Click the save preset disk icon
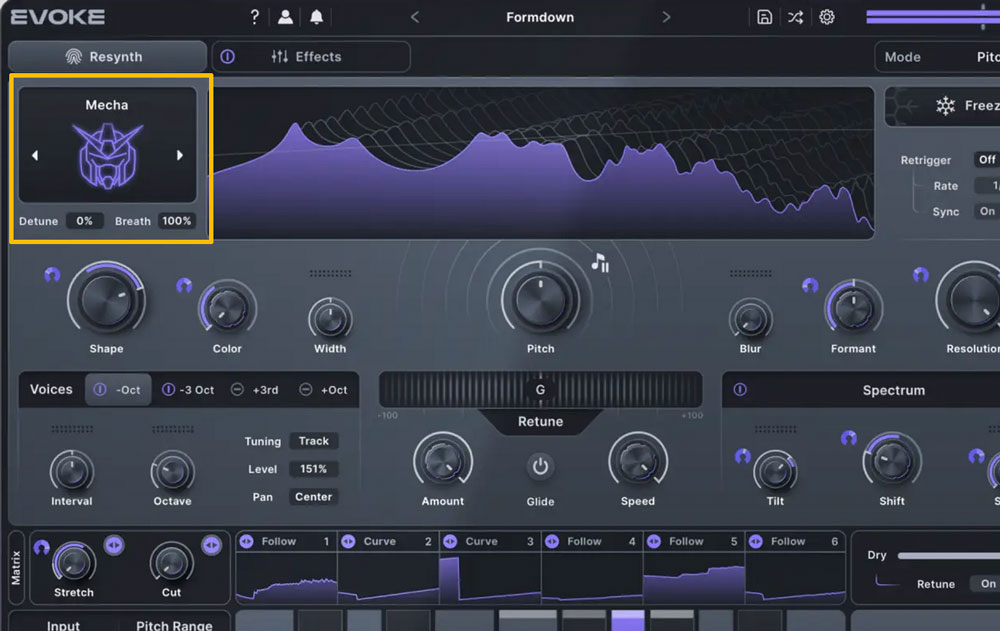1000x631 pixels. (x=764, y=17)
